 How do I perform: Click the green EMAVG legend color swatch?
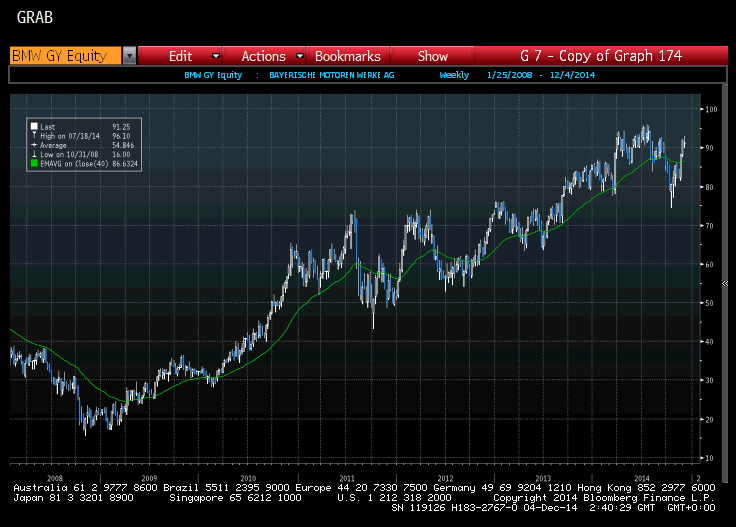[34, 164]
